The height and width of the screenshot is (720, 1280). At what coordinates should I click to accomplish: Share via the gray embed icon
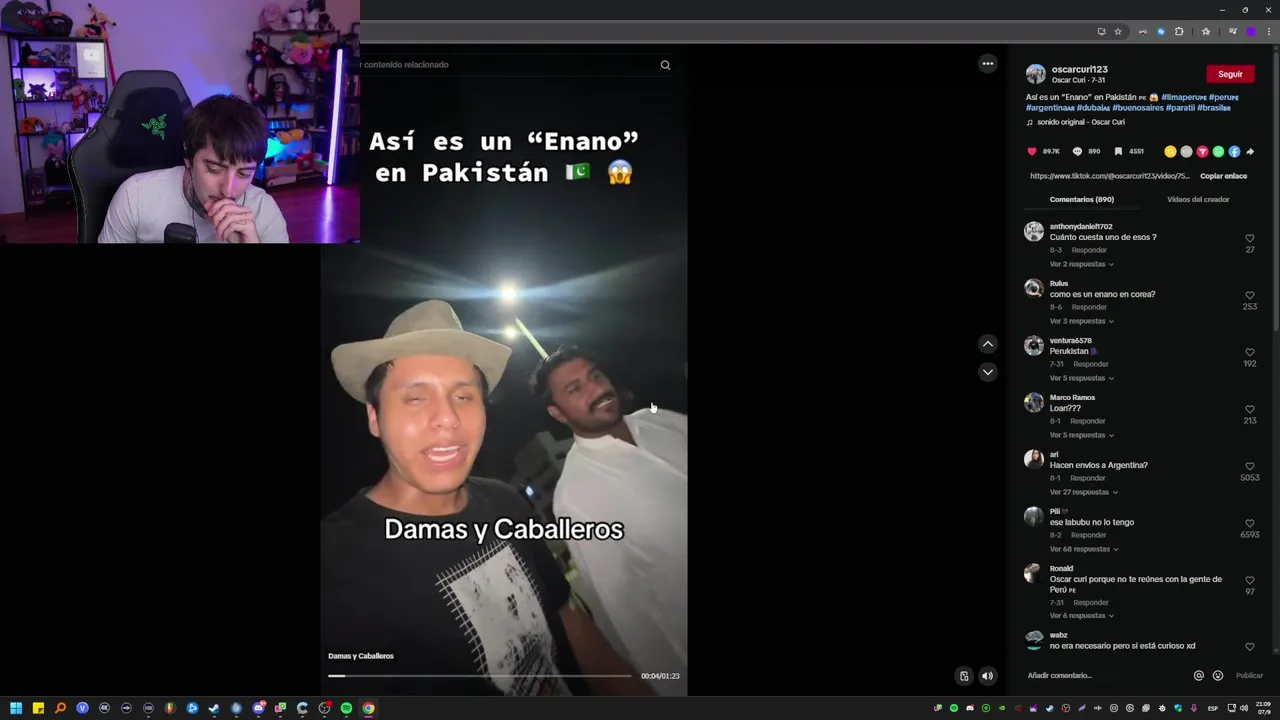(x=1186, y=152)
